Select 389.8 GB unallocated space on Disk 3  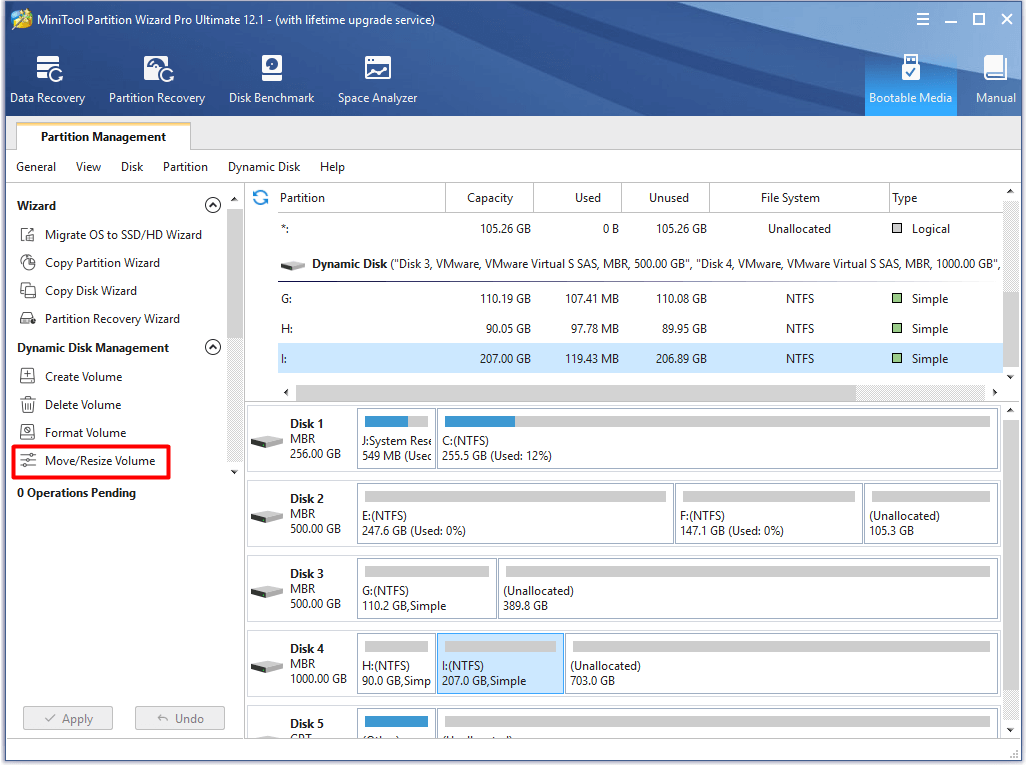pos(748,589)
